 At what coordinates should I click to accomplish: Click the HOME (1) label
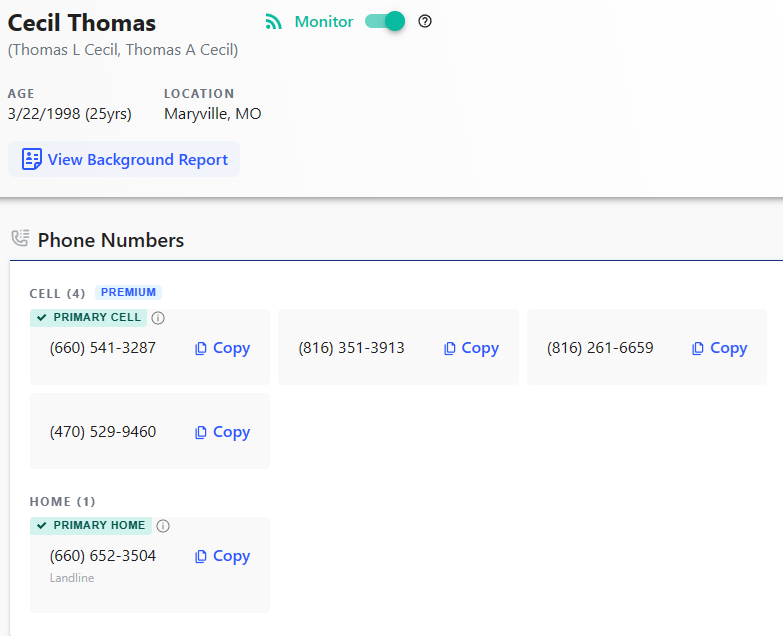(x=62, y=502)
